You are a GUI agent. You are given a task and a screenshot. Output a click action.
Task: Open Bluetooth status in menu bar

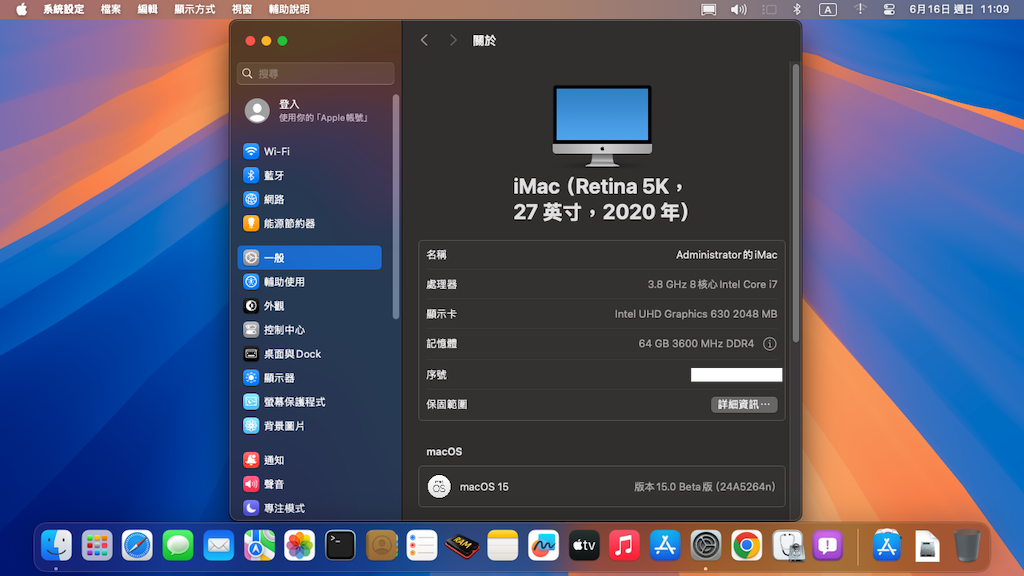pos(797,9)
